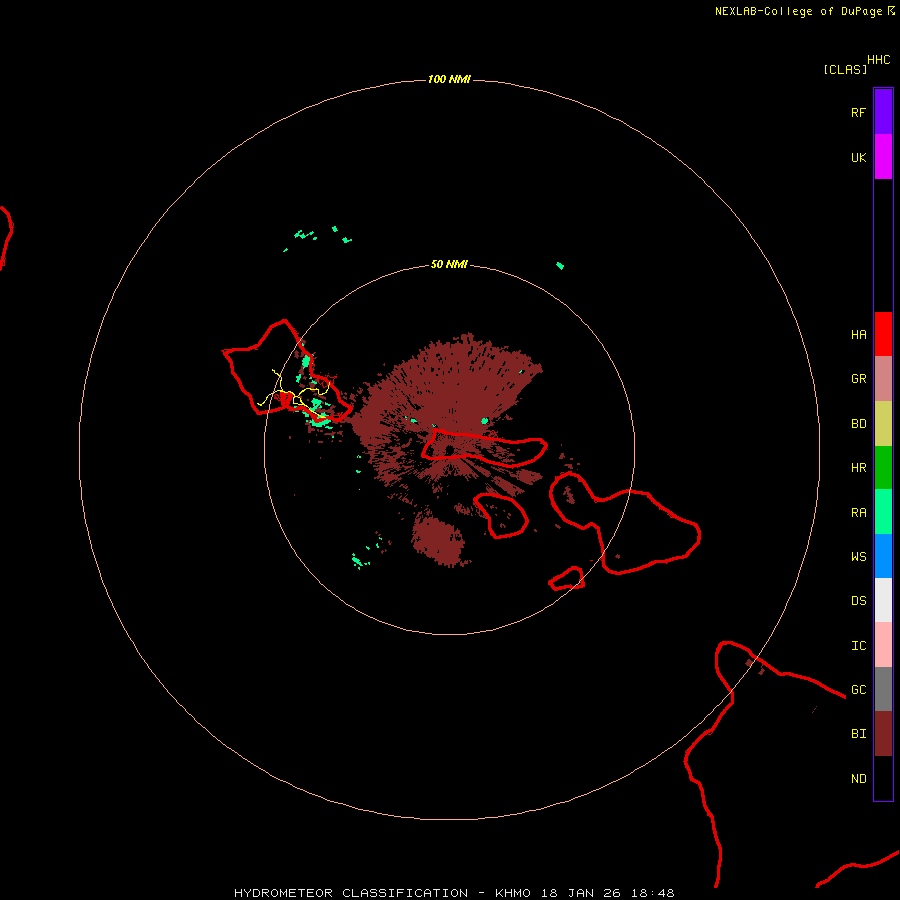The width and height of the screenshot is (900, 900).
Task: Click the BI legend label
Action: click(x=858, y=734)
